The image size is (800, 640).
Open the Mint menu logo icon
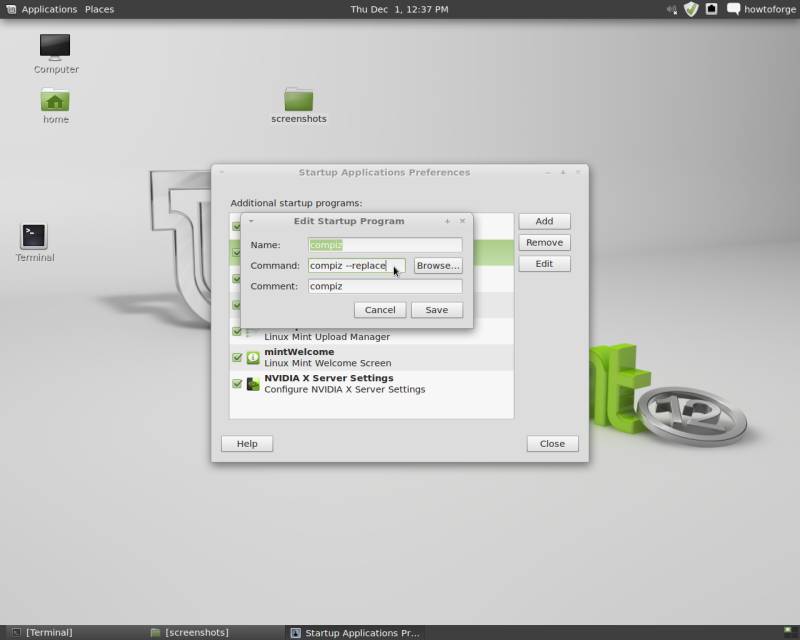tap(11, 9)
